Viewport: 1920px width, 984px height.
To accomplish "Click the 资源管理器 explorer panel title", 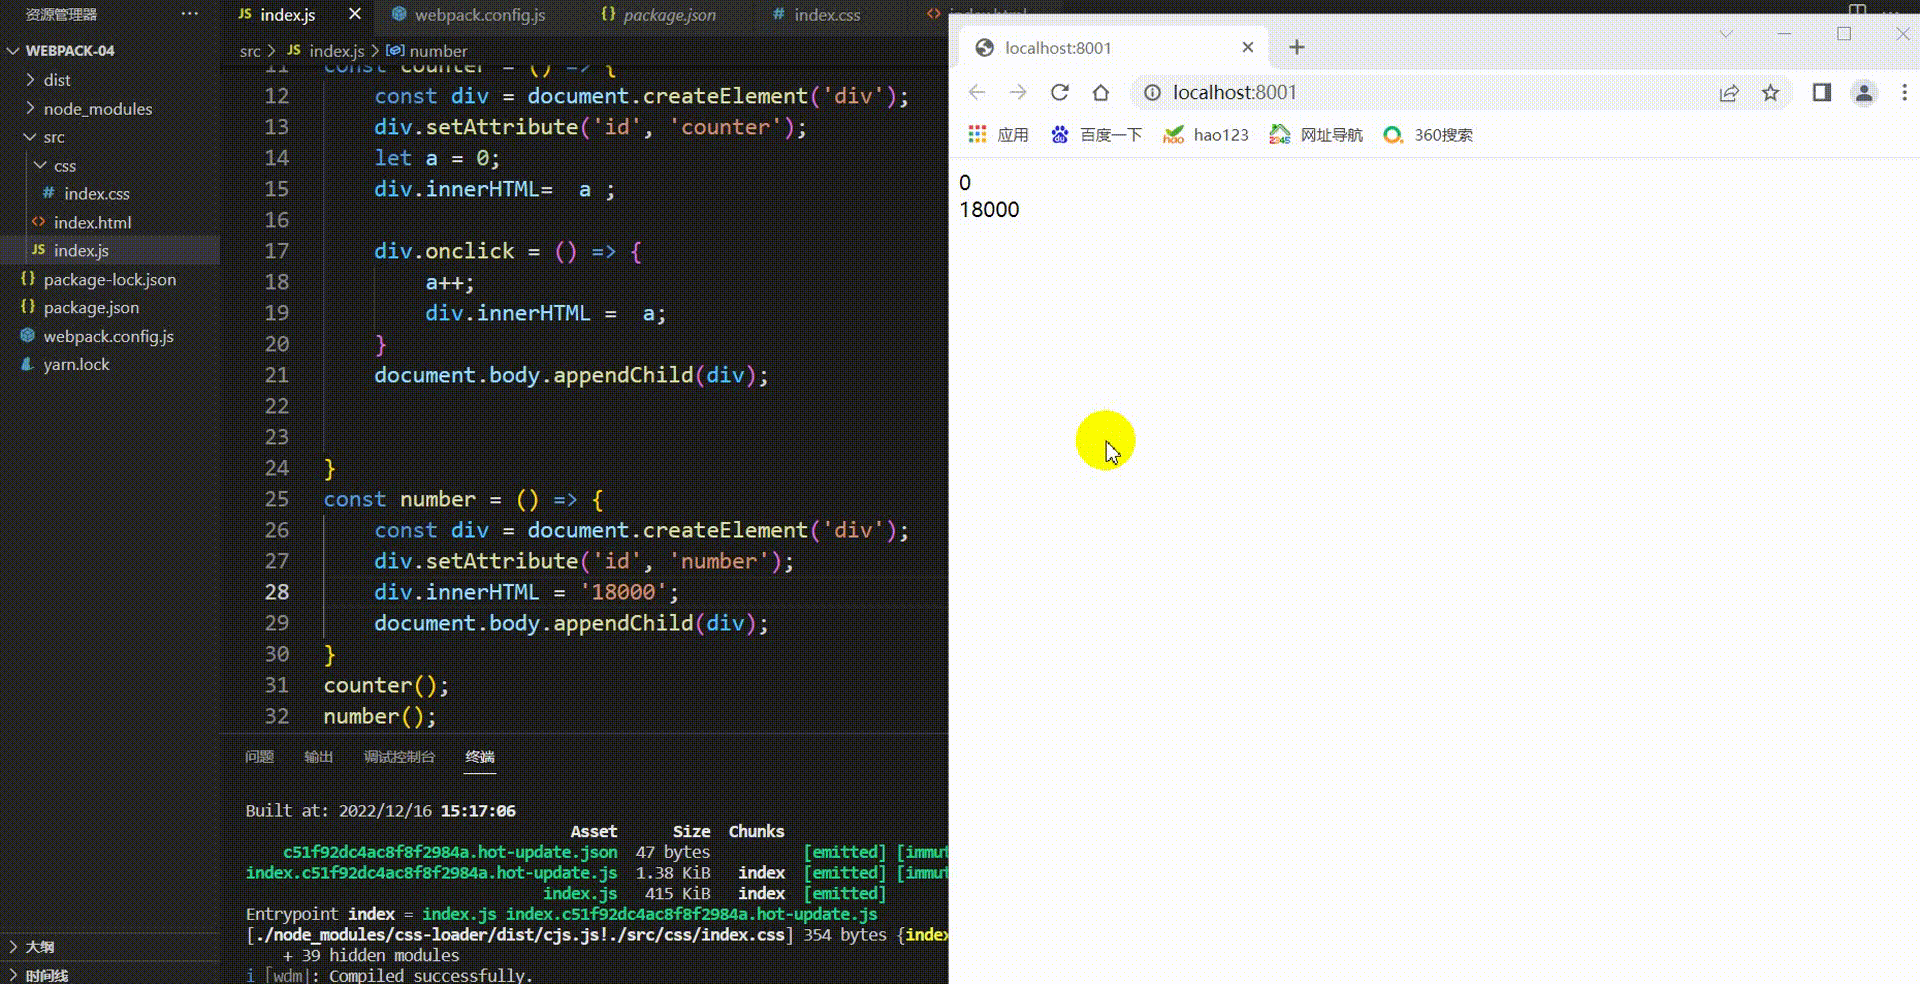I will click(x=61, y=14).
